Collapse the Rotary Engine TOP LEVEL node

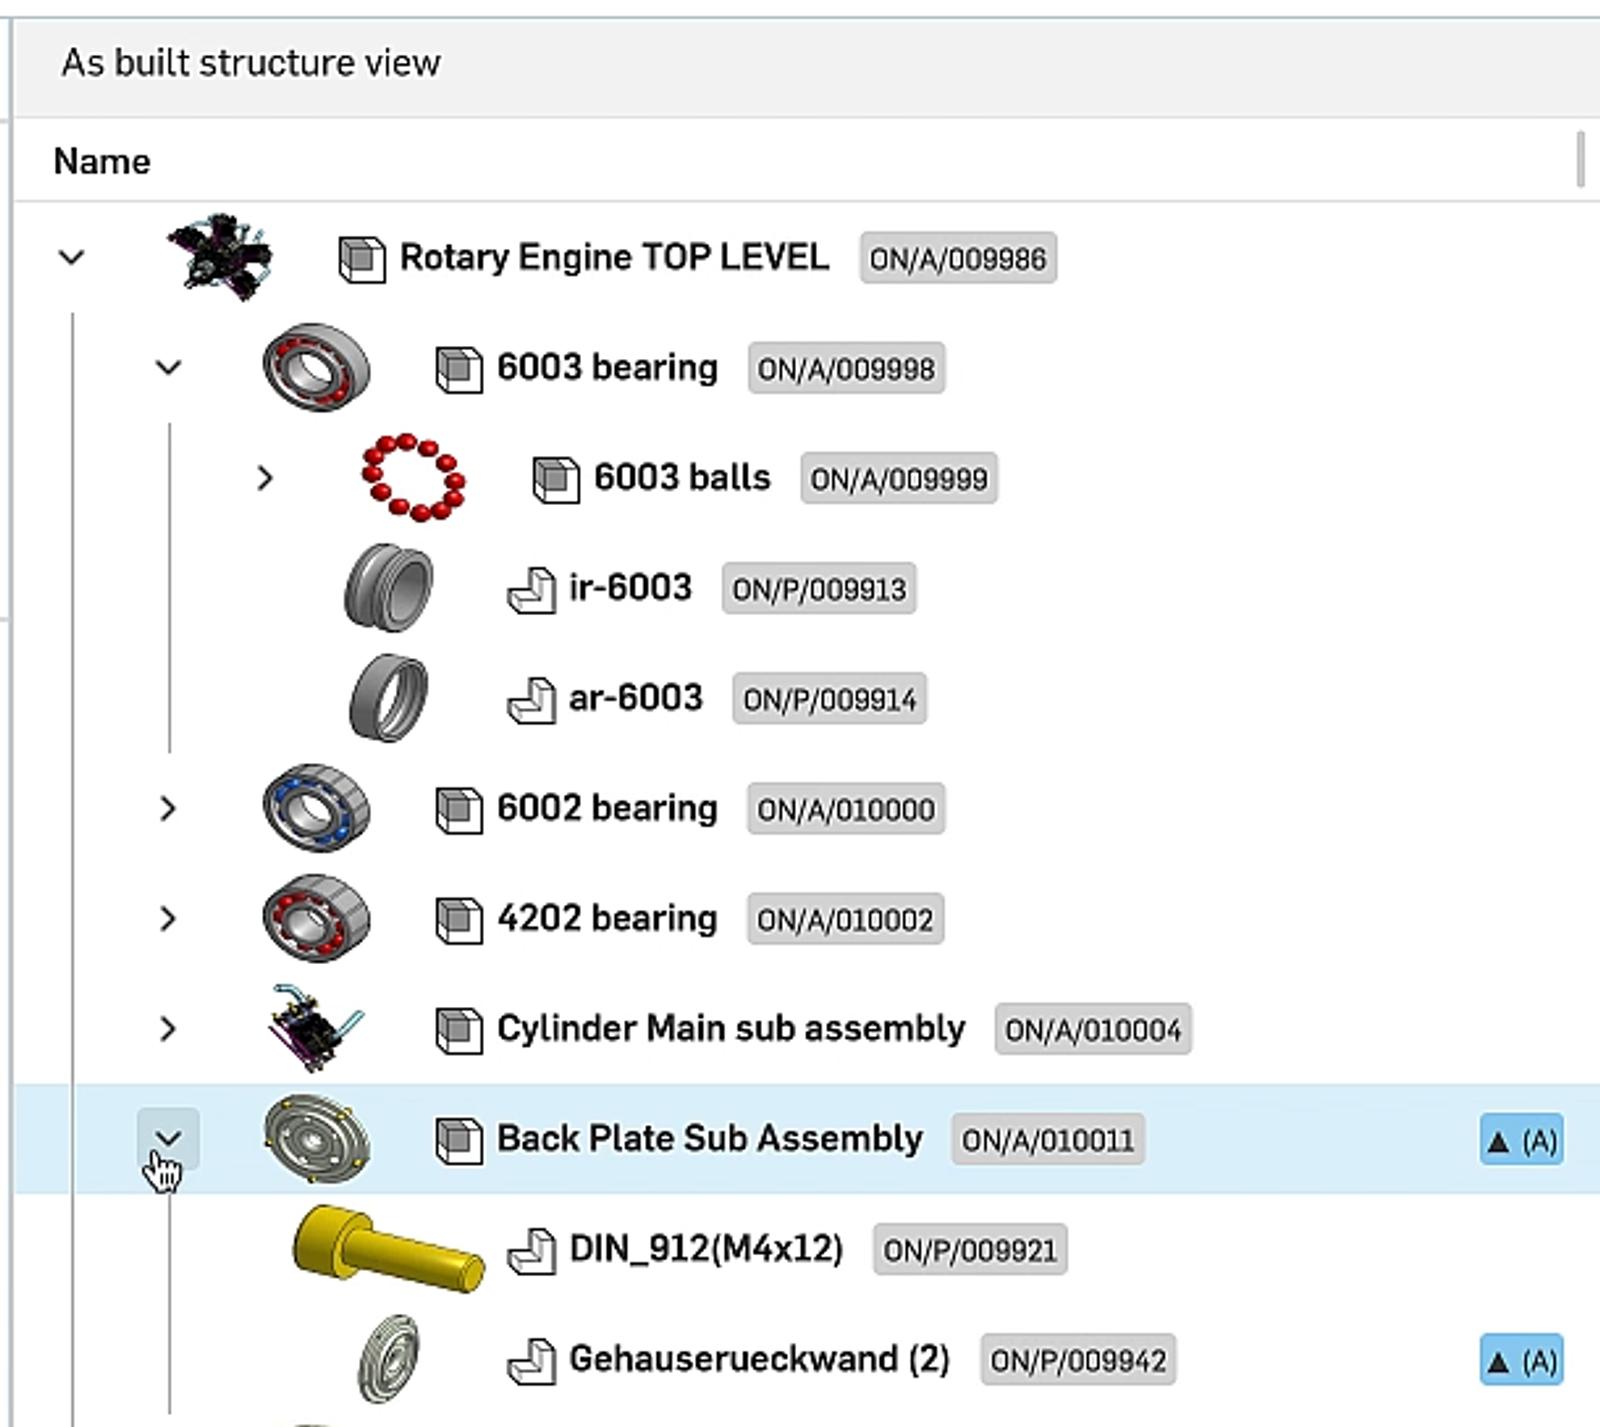tap(69, 257)
